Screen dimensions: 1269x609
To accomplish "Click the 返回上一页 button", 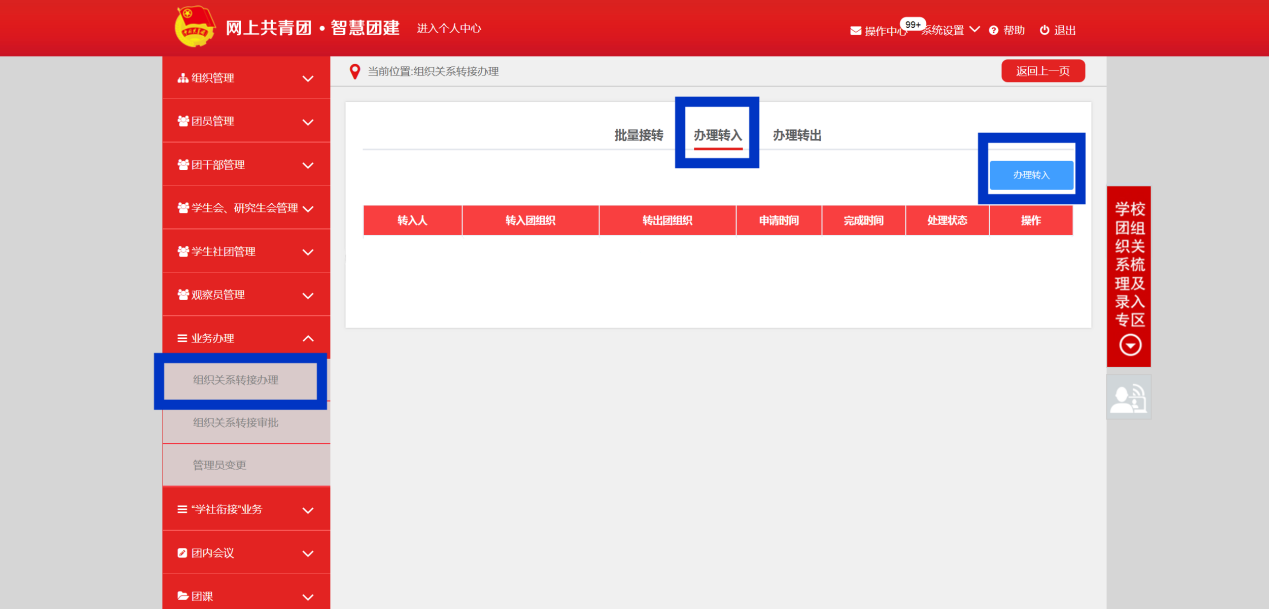I will coord(1042,71).
